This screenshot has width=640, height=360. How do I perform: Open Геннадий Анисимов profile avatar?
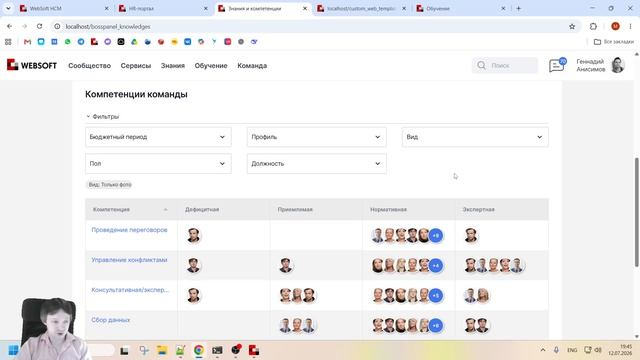coord(618,65)
